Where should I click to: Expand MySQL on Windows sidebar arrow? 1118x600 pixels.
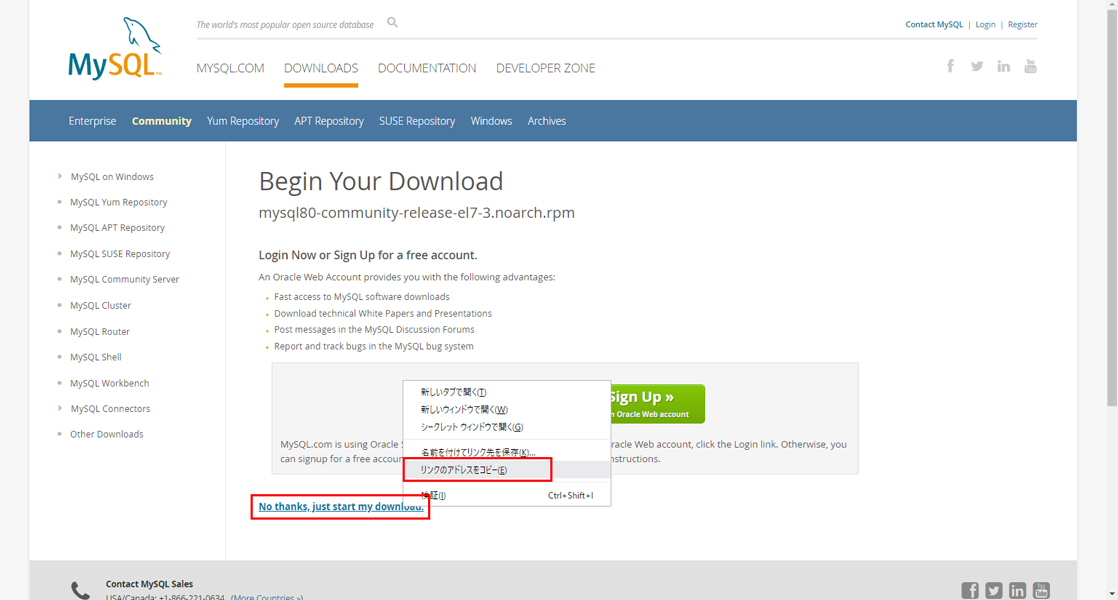pyautogui.click(x=59, y=176)
